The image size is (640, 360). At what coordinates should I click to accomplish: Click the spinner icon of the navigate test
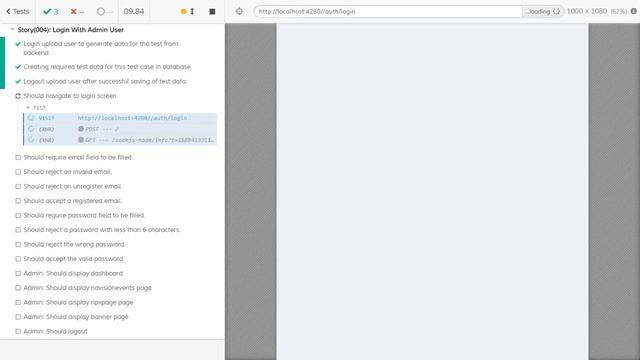tap(18, 96)
